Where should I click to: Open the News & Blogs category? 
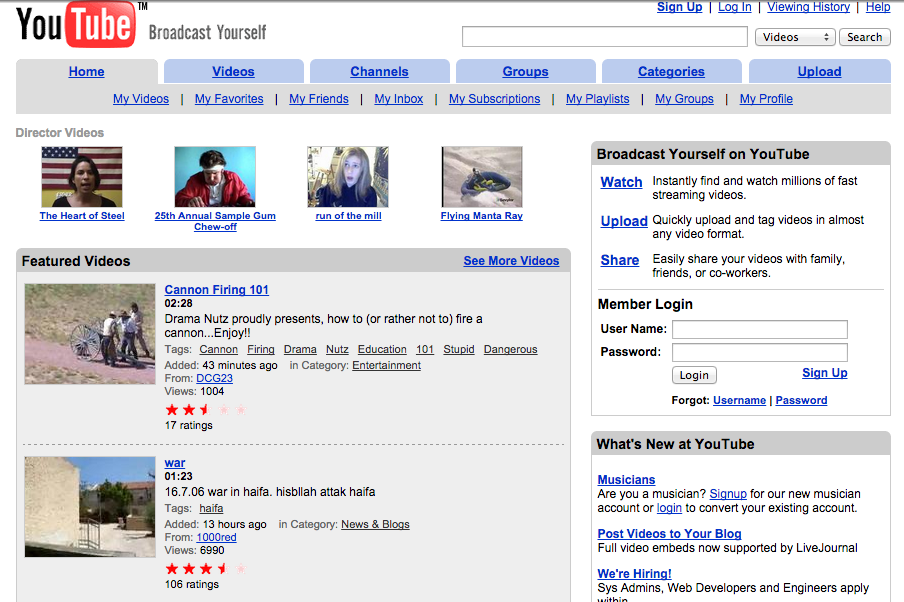[375, 525]
